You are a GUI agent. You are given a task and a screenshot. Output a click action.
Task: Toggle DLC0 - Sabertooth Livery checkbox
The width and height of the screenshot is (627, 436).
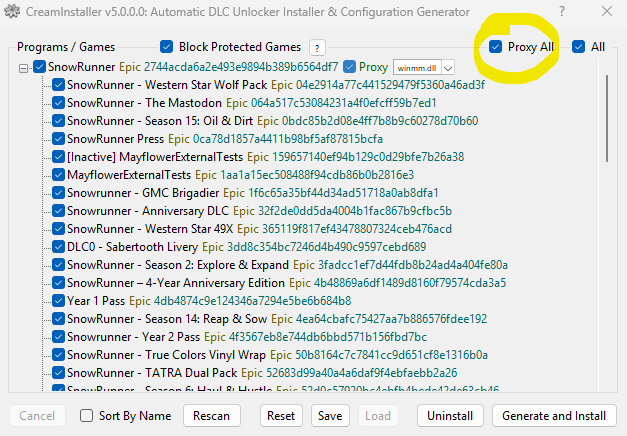[x=58, y=247]
